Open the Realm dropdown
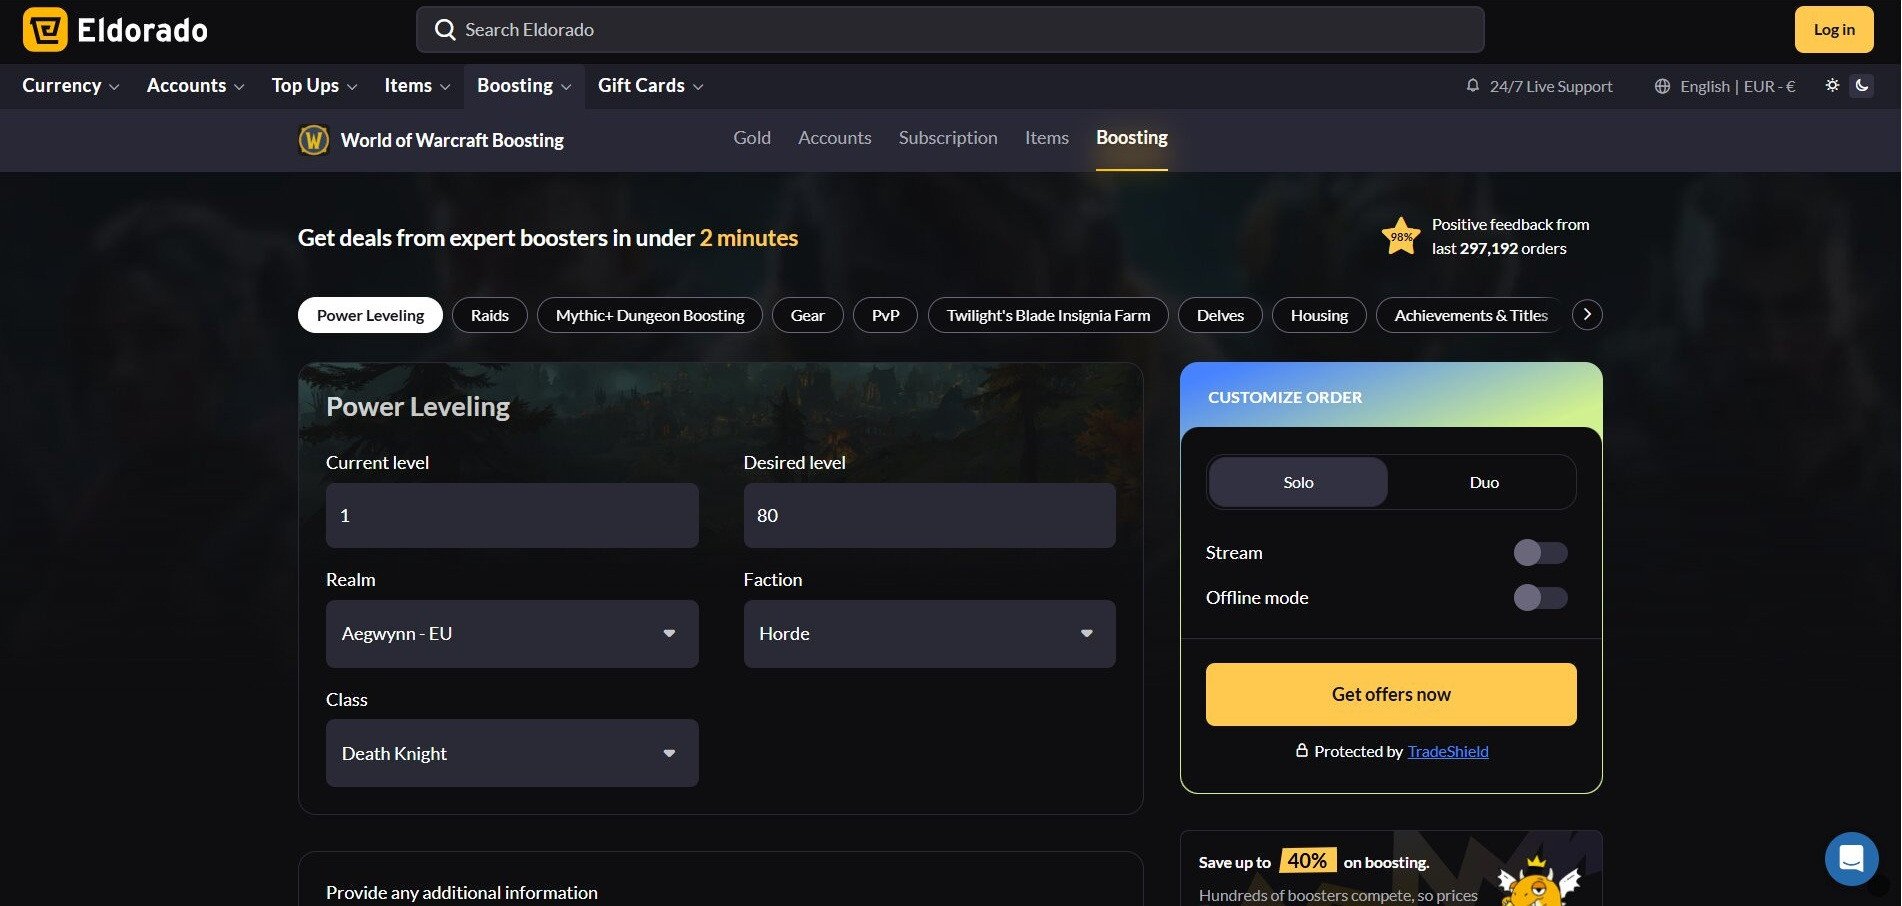This screenshot has height=906, width=1902. (x=512, y=634)
